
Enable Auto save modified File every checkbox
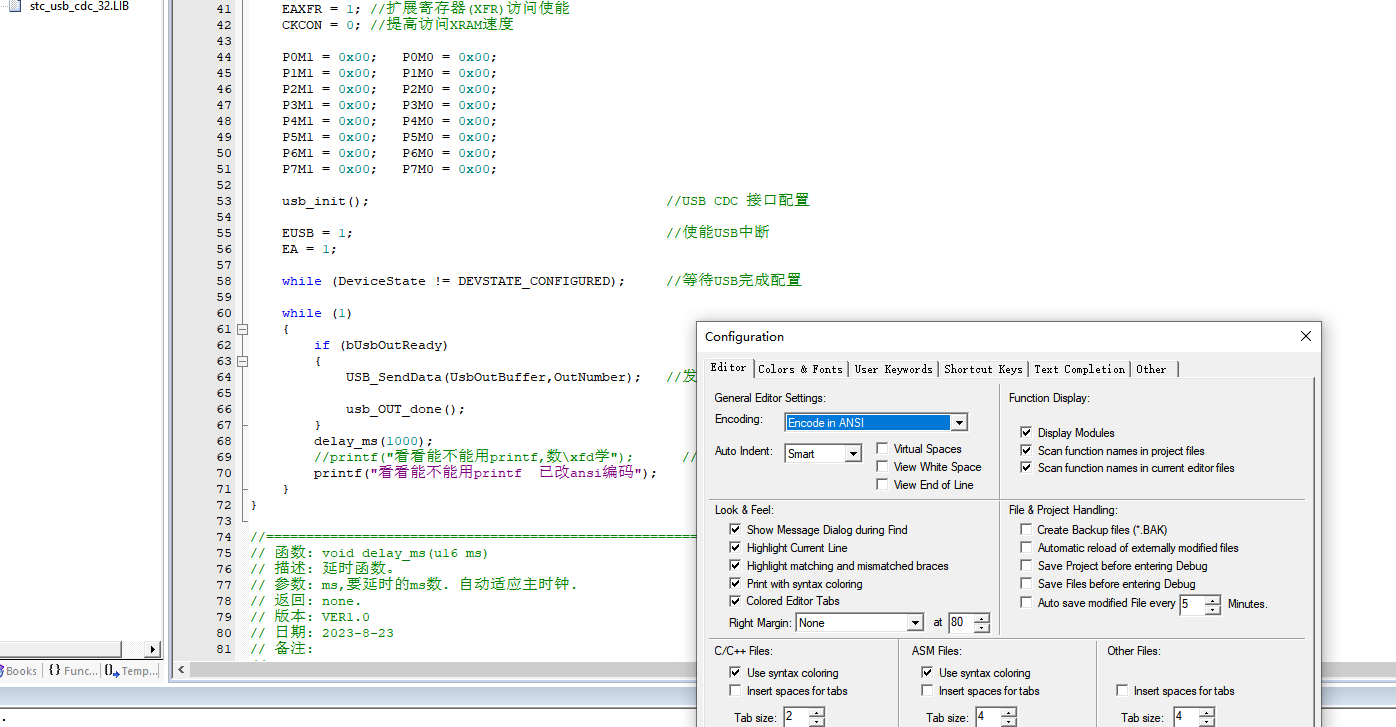[x=1026, y=603]
